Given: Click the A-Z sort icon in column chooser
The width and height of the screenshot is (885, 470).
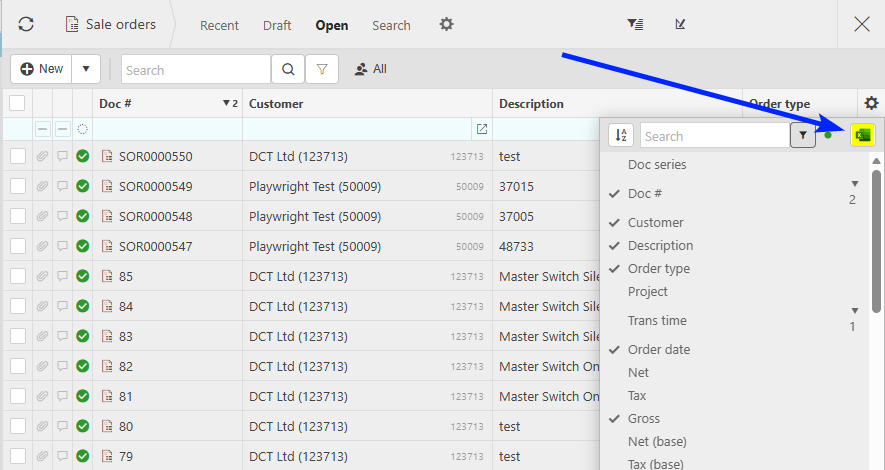Looking at the screenshot, I should click(x=621, y=135).
